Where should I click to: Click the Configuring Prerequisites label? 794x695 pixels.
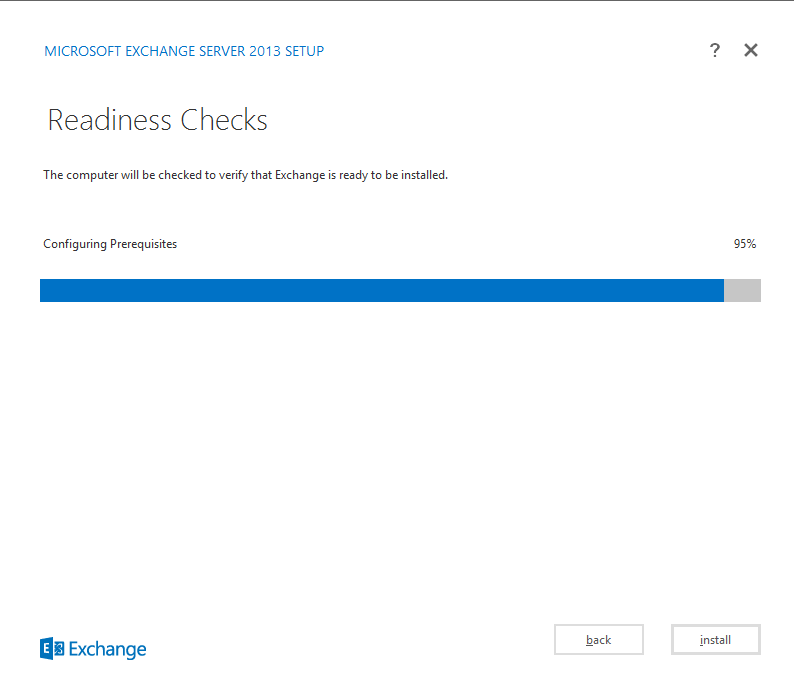(x=110, y=244)
